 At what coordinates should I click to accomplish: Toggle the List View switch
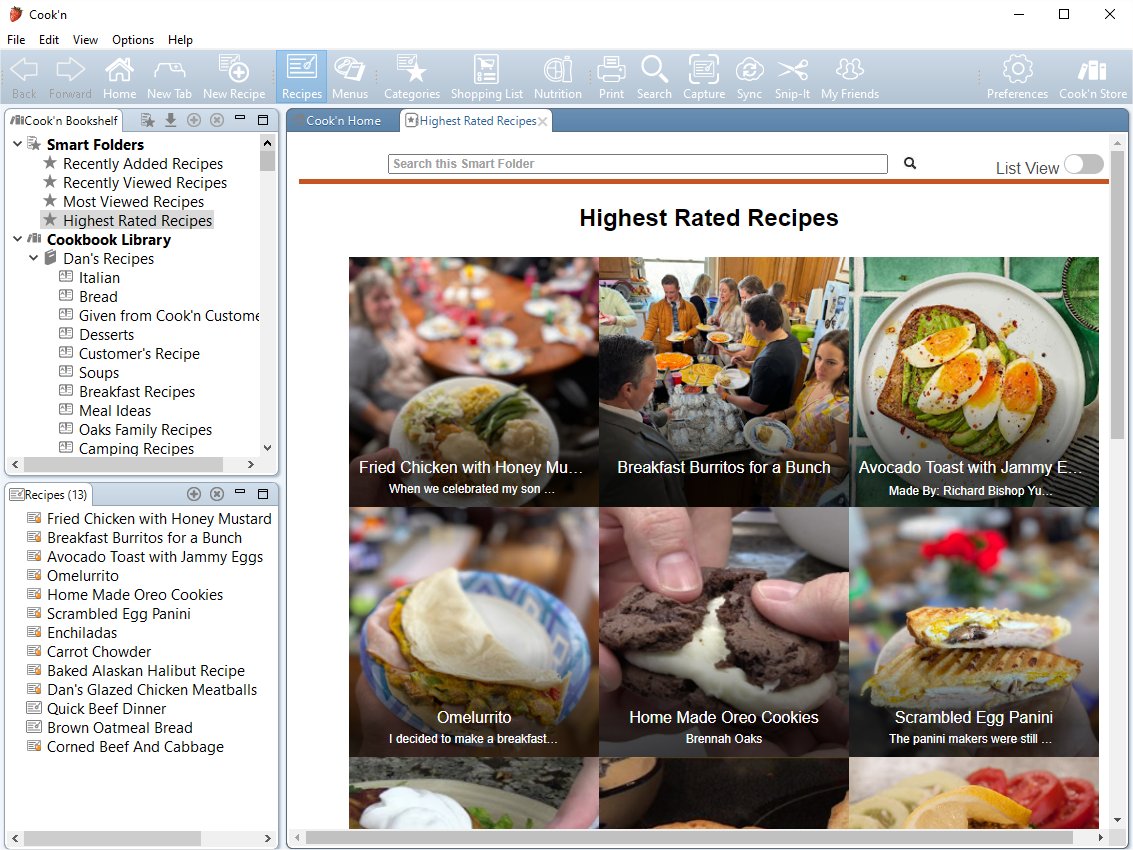pyautogui.click(x=1083, y=165)
